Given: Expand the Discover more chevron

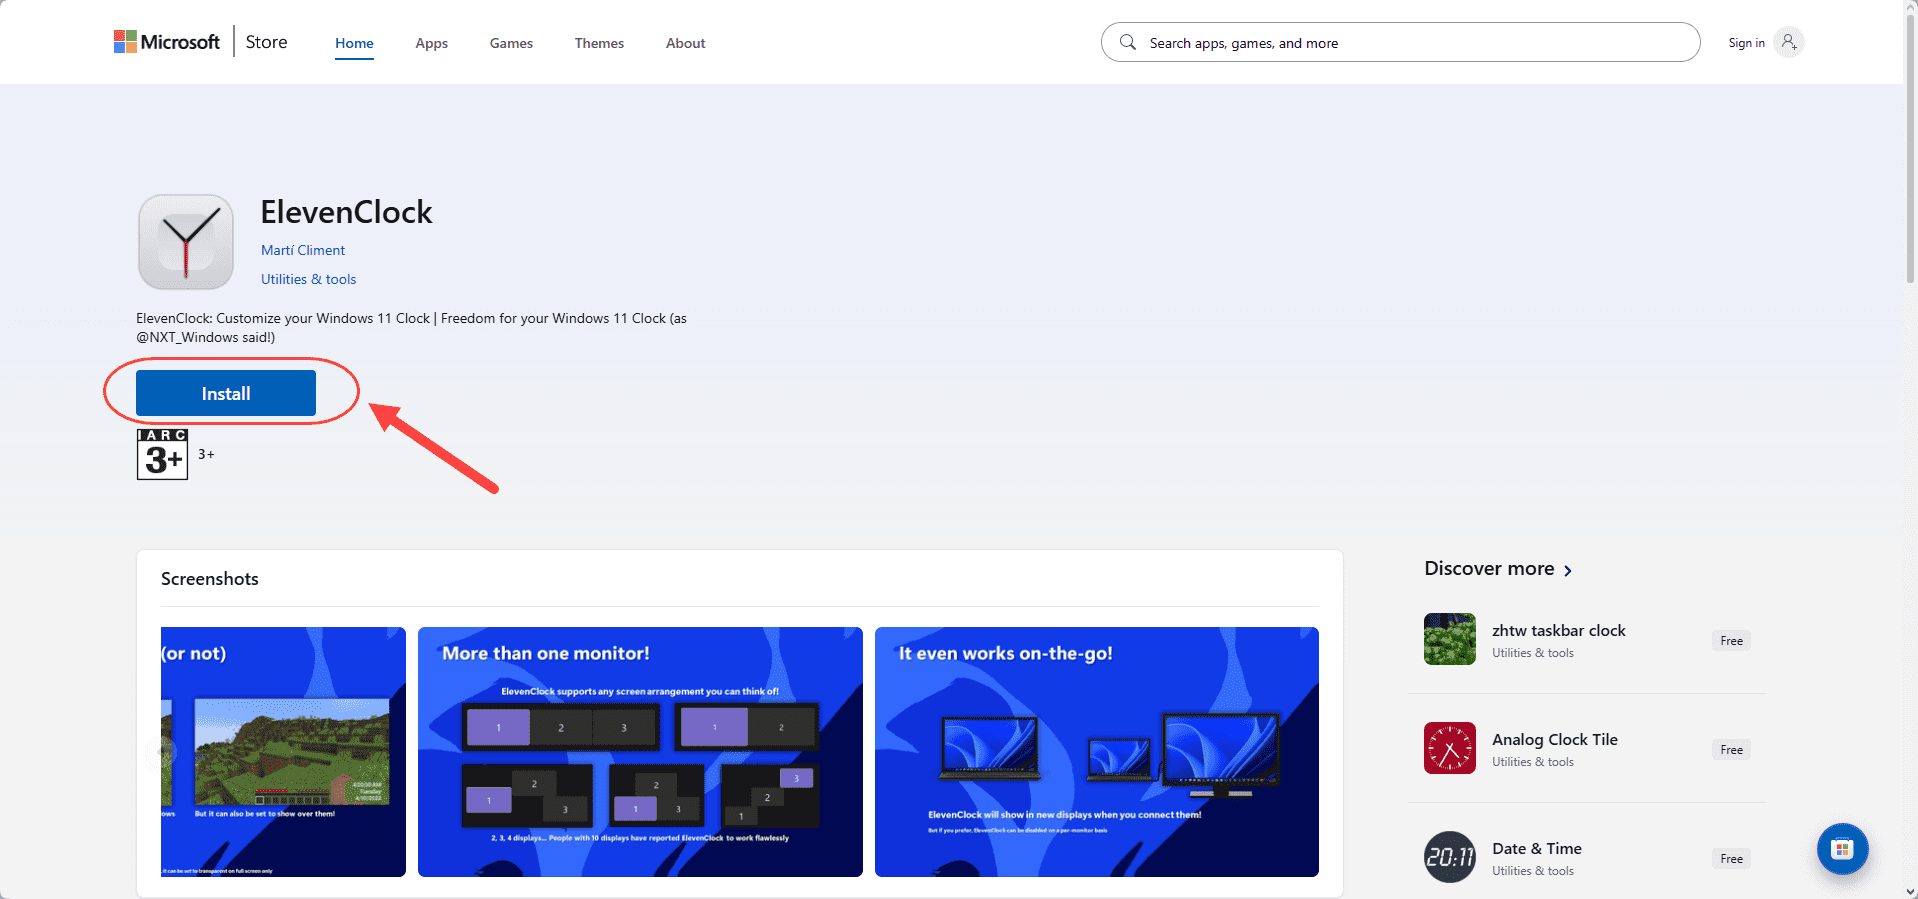Looking at the screenshot, I should pyautogui.click(x=1568, y=570).
